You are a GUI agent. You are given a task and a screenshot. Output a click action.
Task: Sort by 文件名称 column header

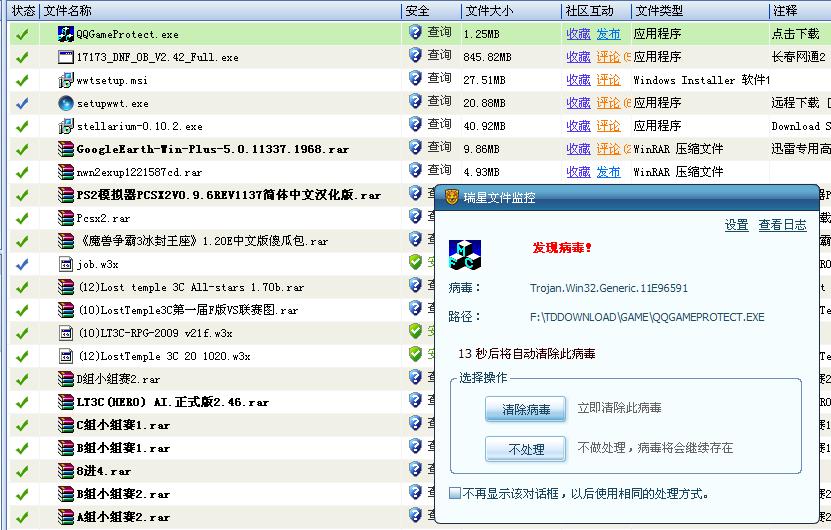click(220, 11)
